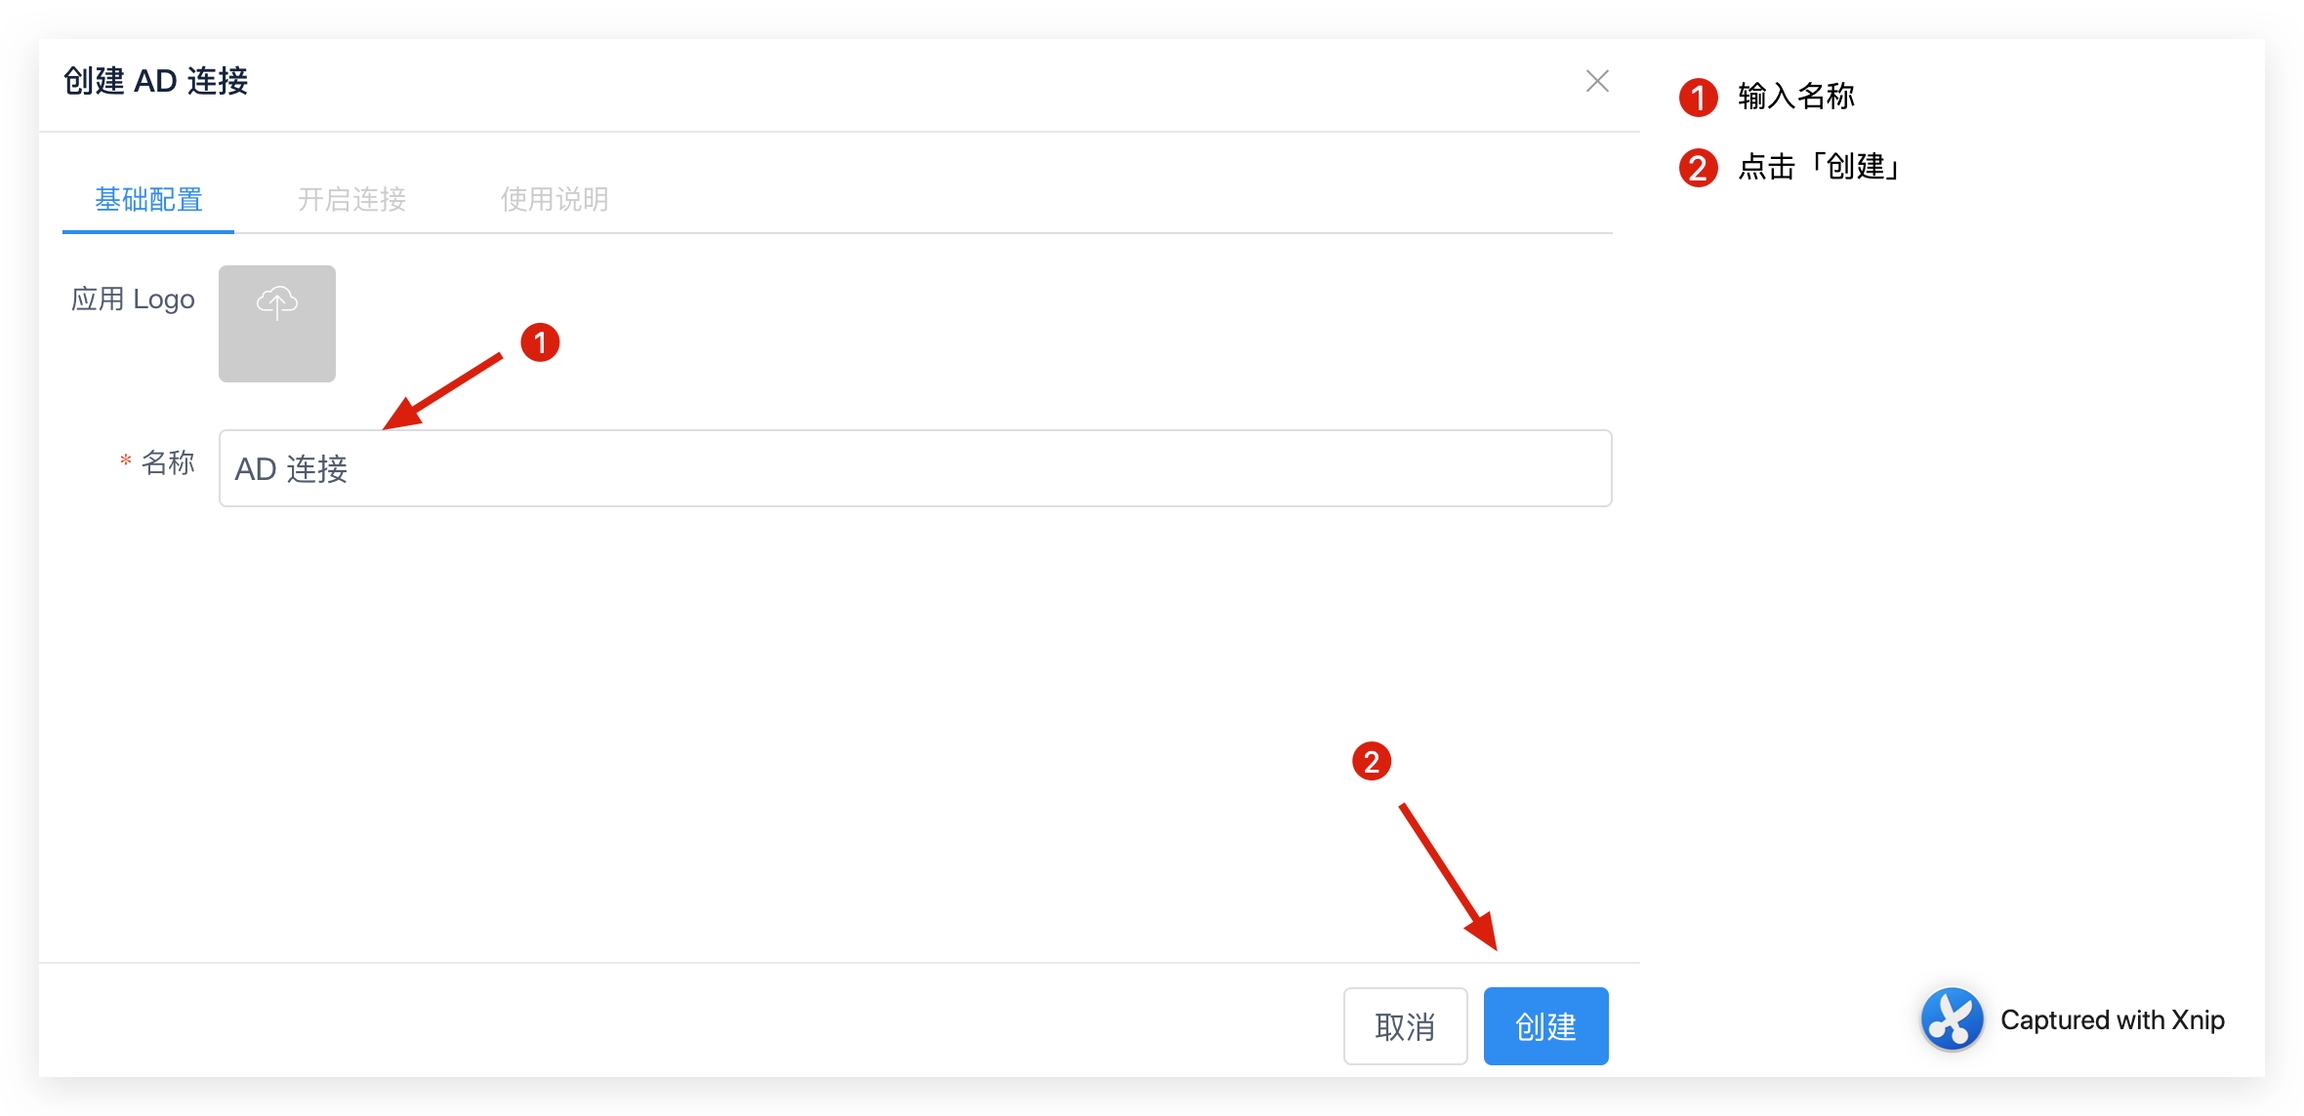Open the 开启连接 tab

[351, 199]
